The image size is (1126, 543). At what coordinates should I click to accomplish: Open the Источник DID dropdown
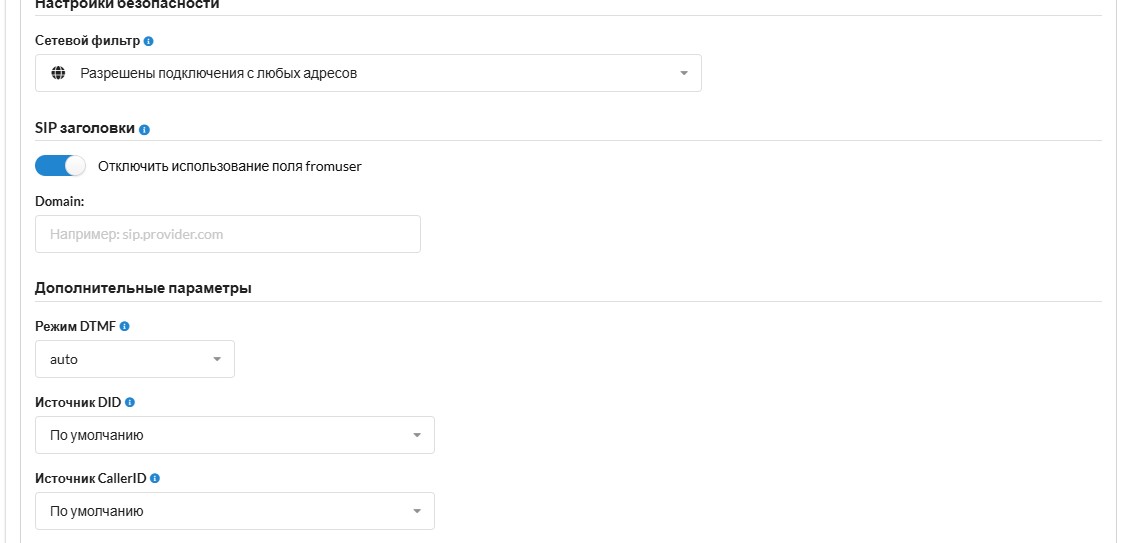[x=417, y=435]
